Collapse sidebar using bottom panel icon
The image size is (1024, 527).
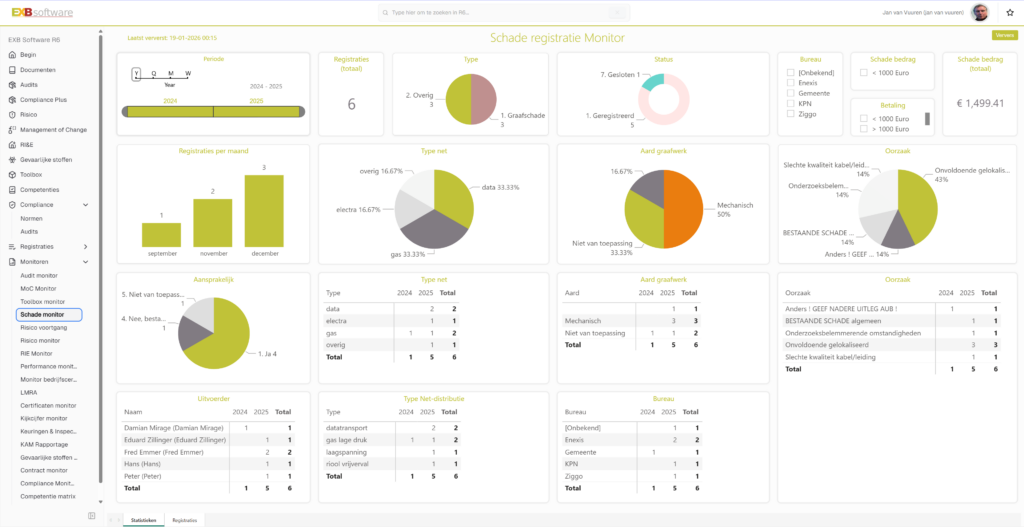pyautogui.click(x=91, y=516)
